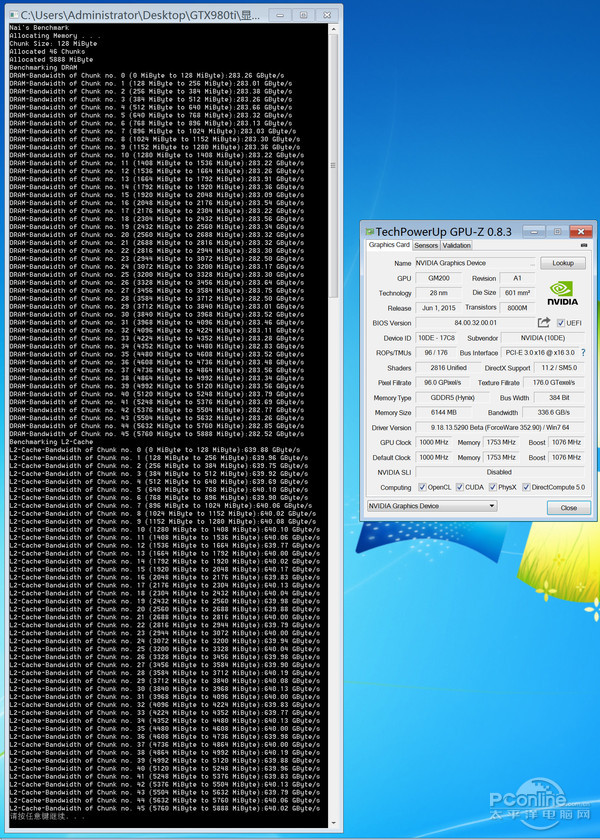Click the Name field showing NVIDIA Graphics Device
The height and width of the screenshot is (840, 600).
(x=475, y=263)
